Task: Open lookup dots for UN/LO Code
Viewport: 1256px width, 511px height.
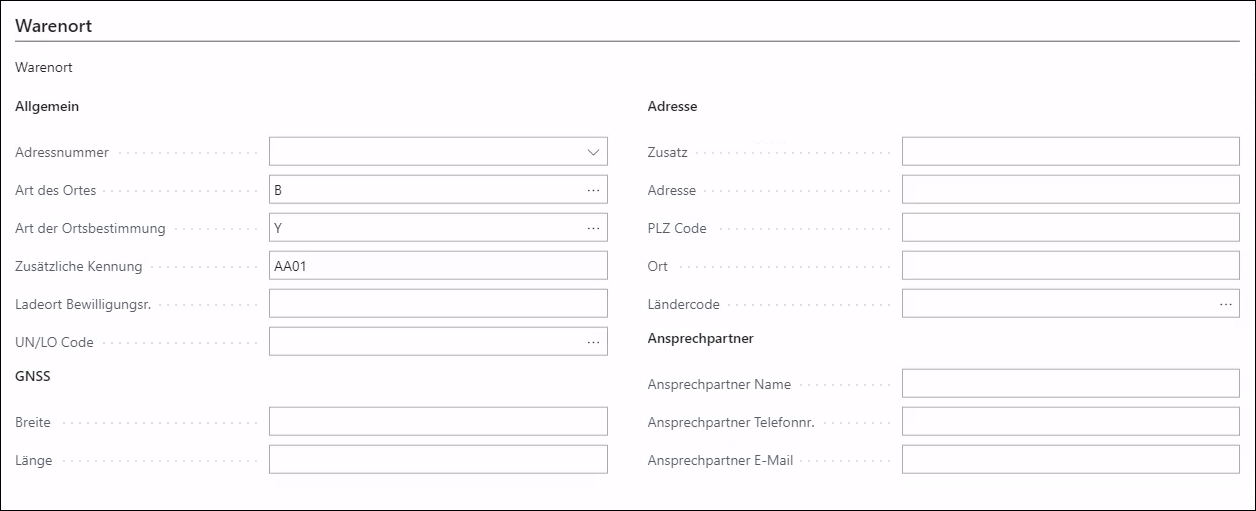Action: tap(593, 342)
